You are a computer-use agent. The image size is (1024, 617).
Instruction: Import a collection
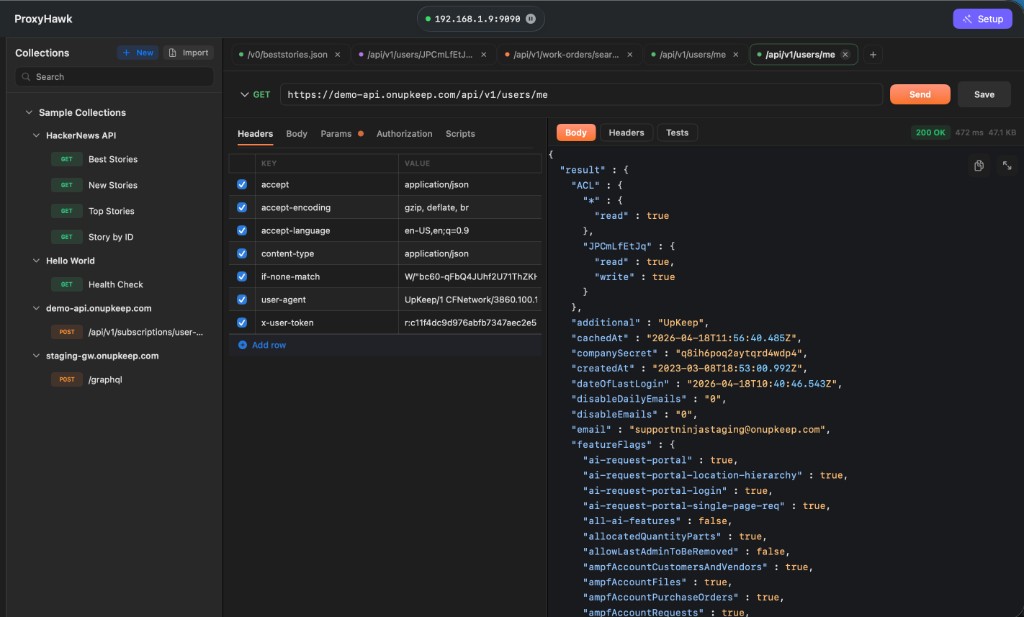click(x=189, y=53)
